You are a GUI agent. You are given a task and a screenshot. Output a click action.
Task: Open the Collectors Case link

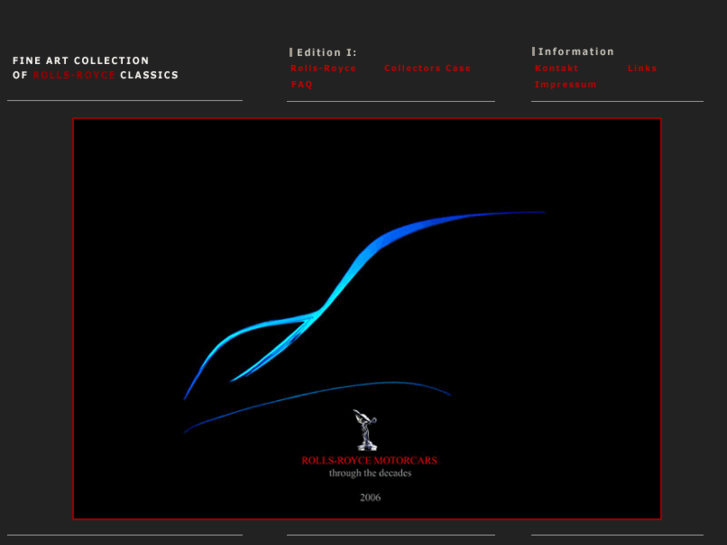(427, 68)
